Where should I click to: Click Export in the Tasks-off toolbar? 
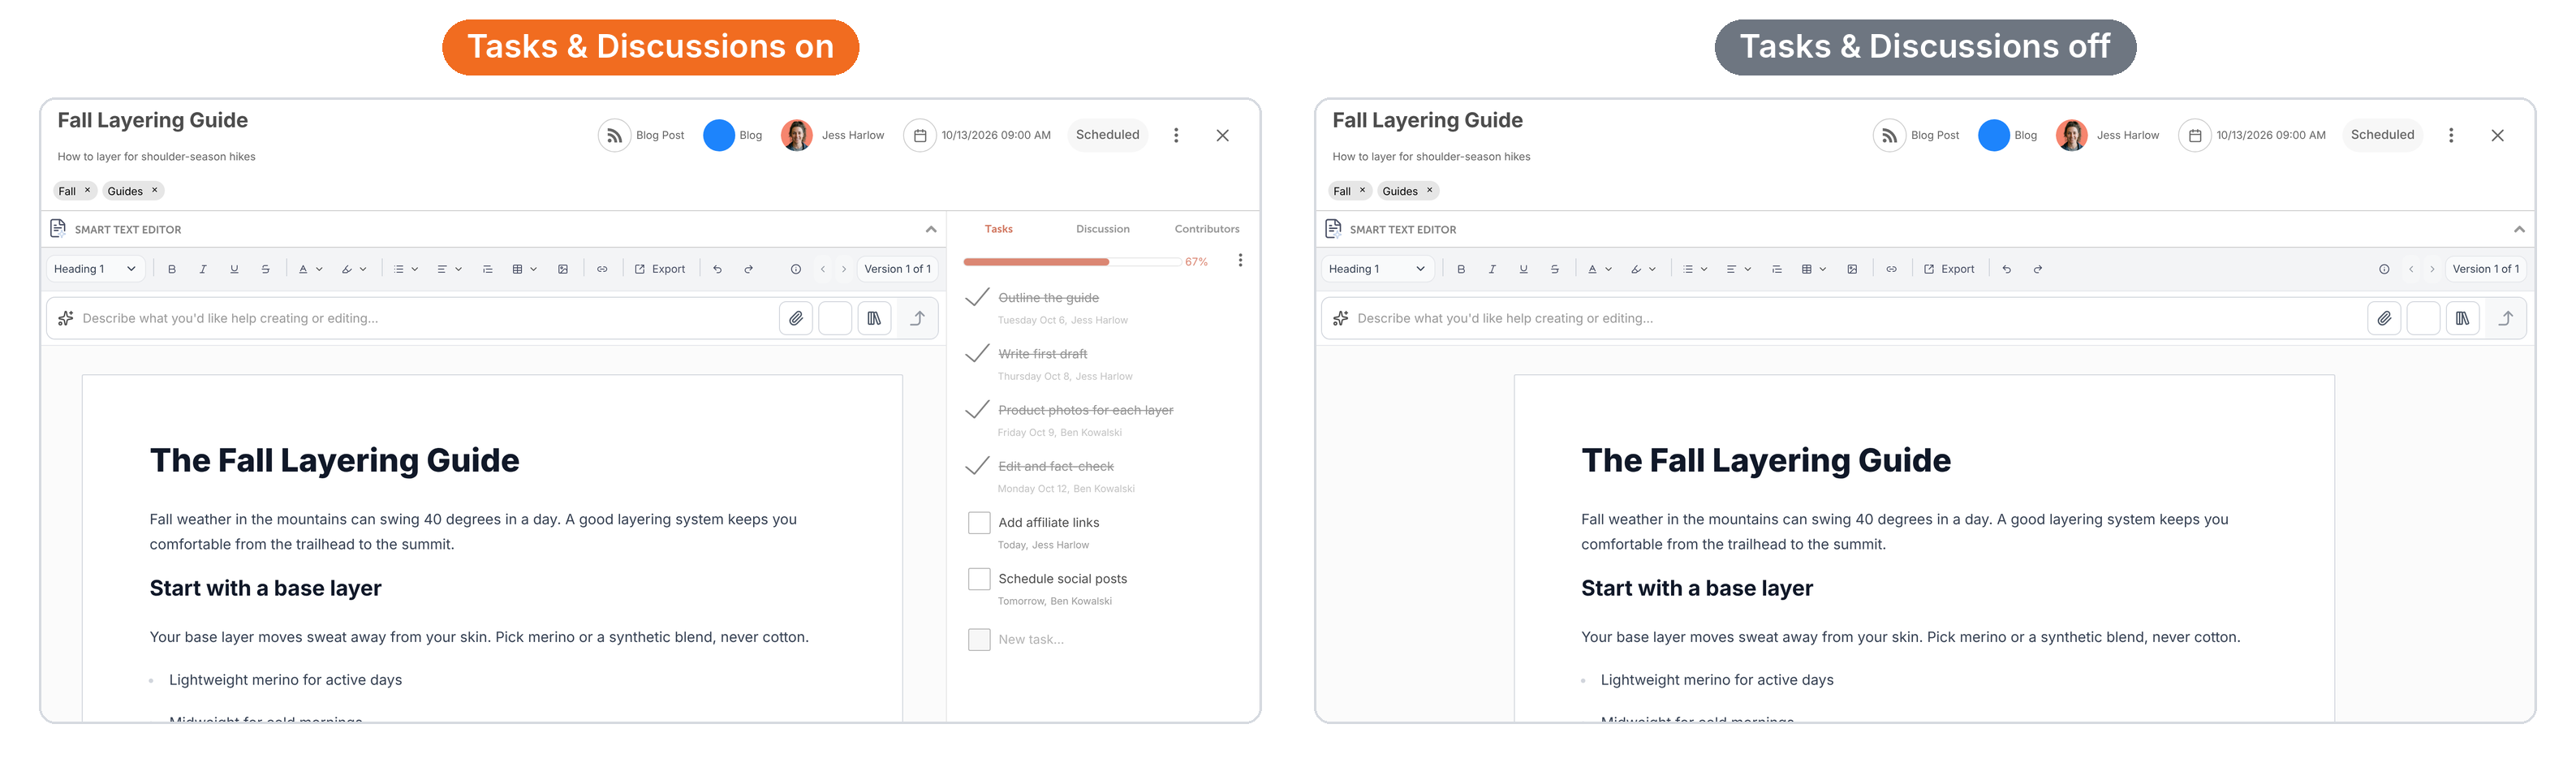[x=1949, y=269]
